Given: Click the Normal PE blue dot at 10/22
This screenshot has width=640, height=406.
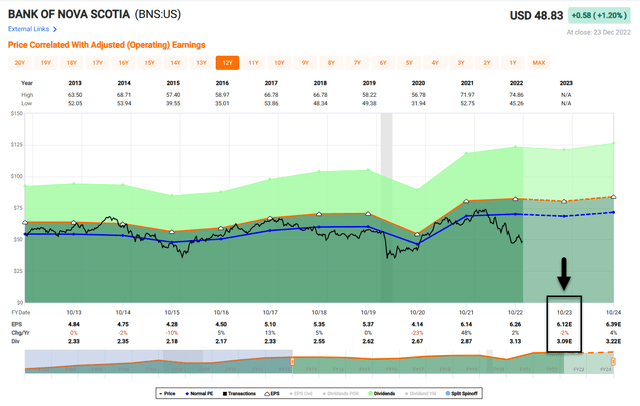Looking at the screenshot, I should click(515, 214).
